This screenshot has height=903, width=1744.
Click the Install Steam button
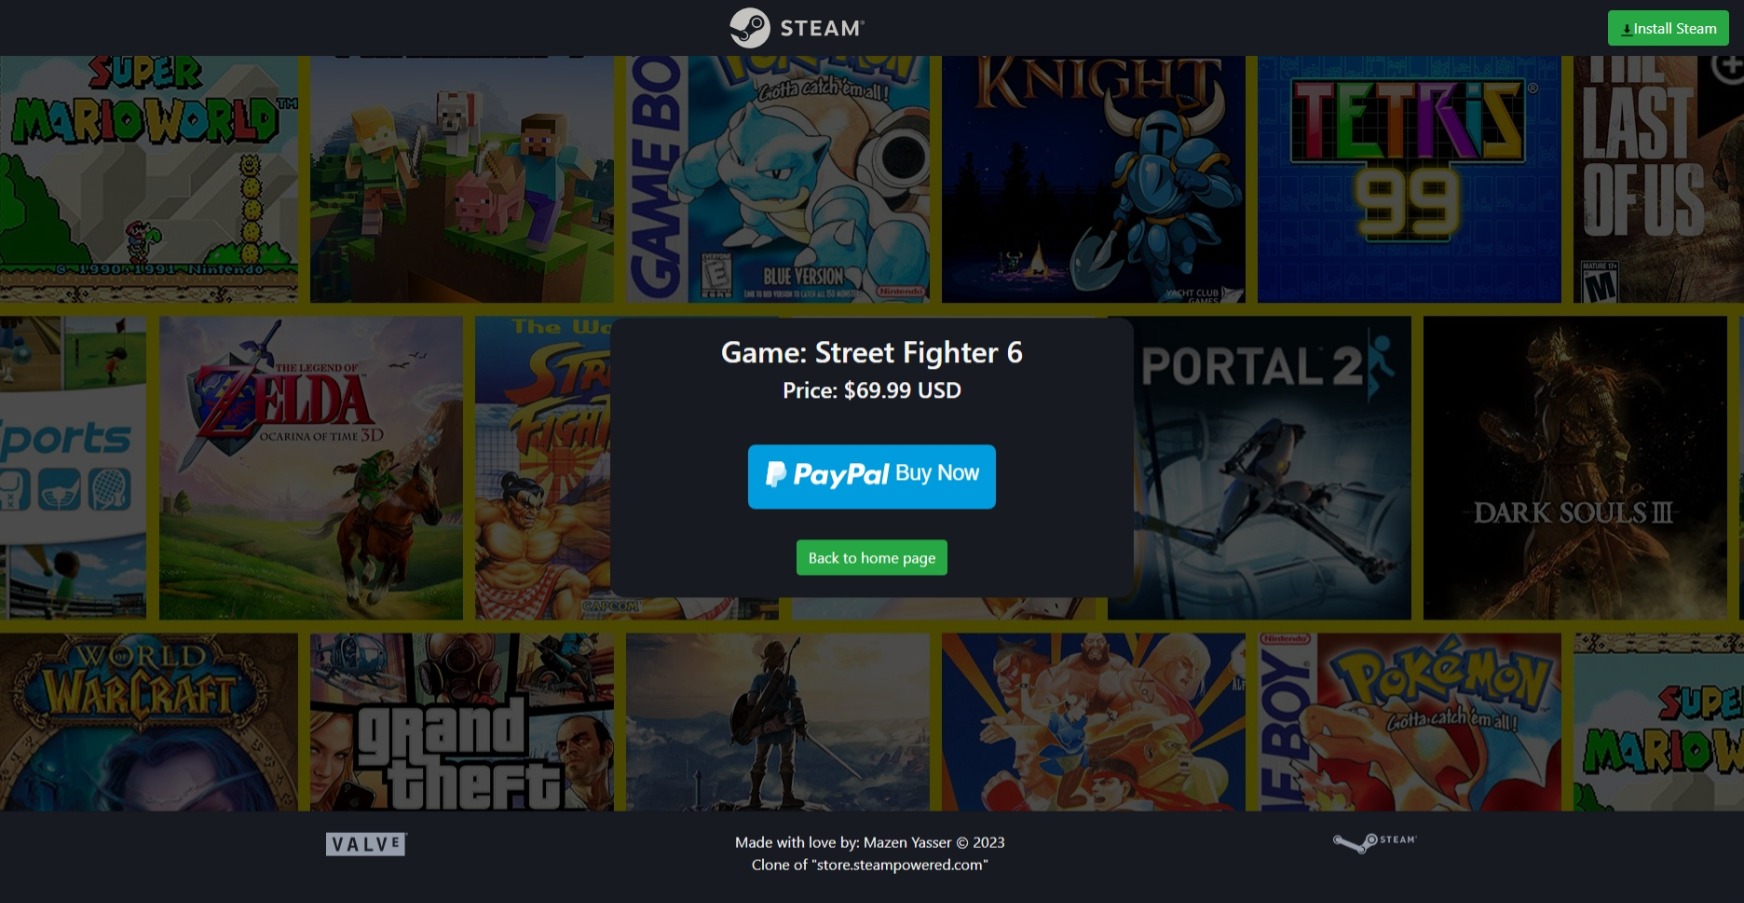(x=1668, y=28)
